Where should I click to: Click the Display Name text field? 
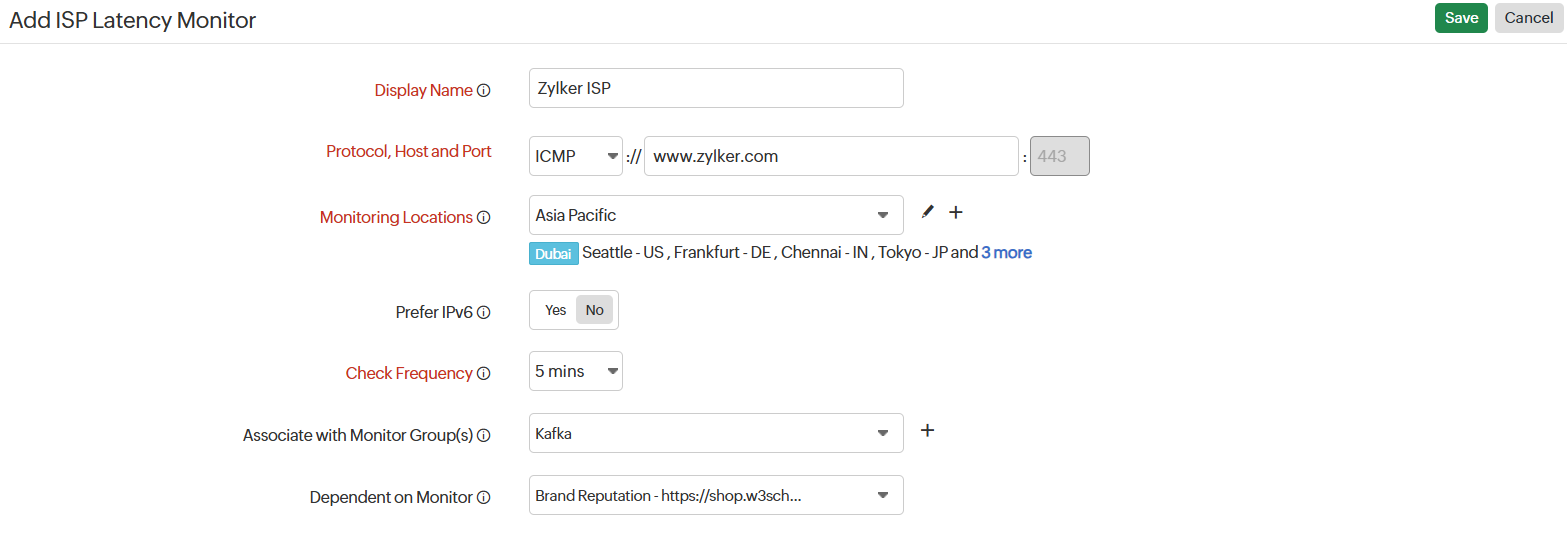(x=715, y=88)
